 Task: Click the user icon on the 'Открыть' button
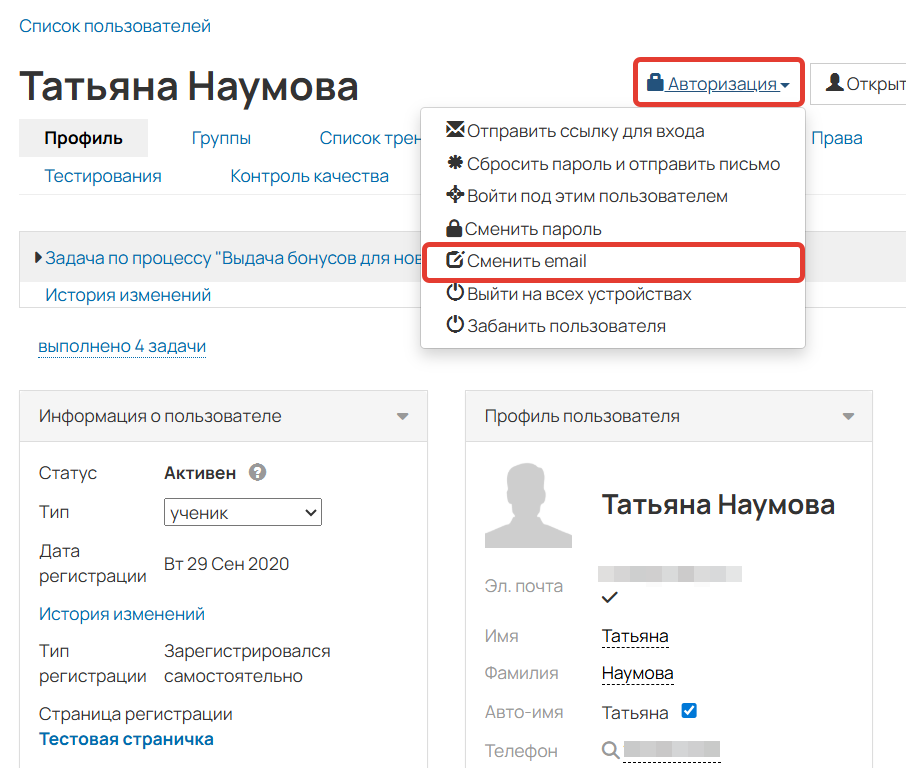[x=836, y=82]
